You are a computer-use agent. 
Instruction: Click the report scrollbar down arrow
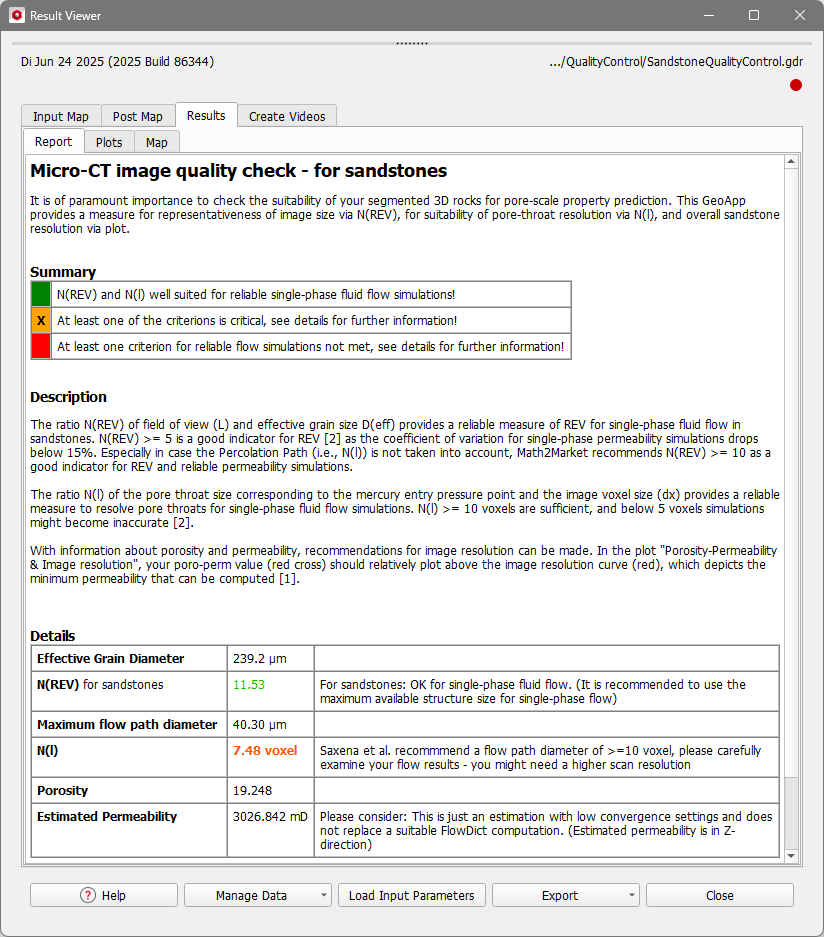pos(791,856)
